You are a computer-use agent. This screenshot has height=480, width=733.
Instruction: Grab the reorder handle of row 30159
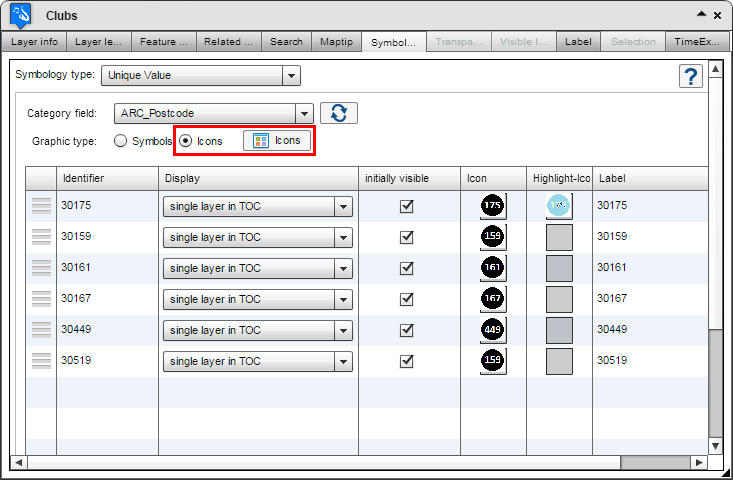[41, 237]
